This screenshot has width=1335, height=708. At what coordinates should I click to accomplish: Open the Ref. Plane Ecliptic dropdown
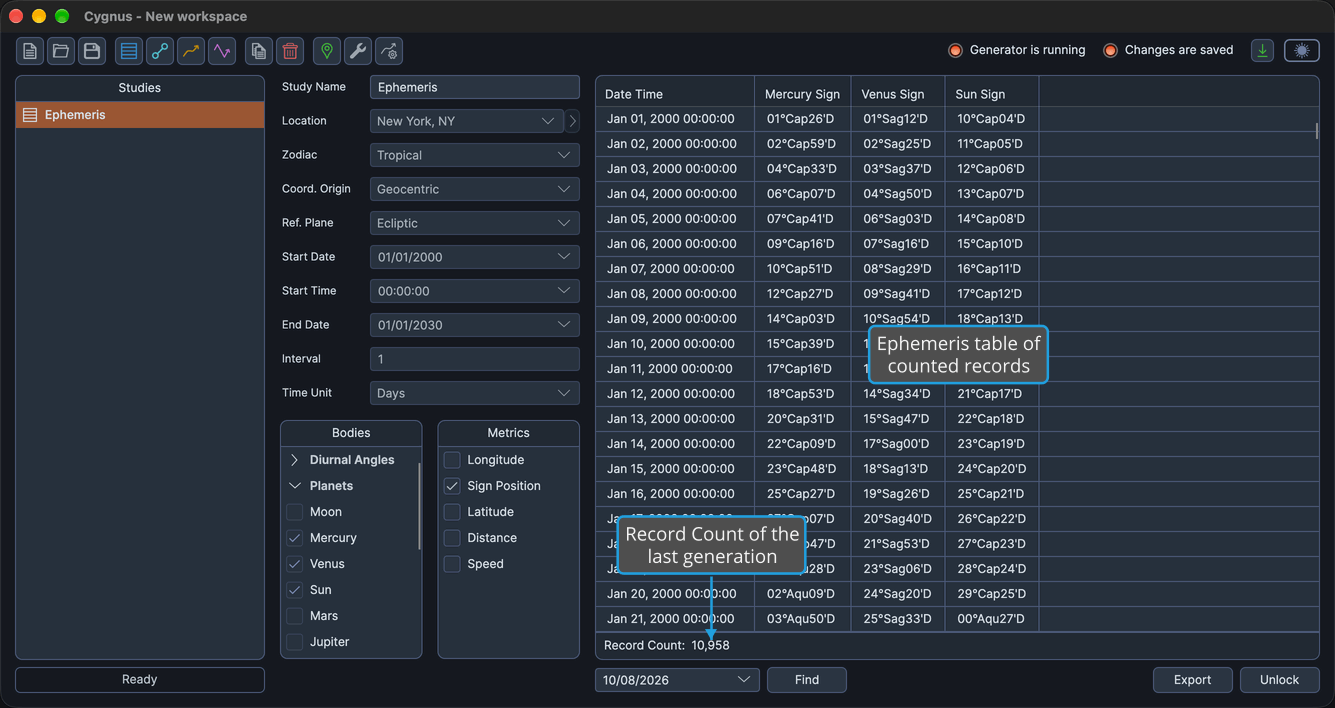click(475, 223)
